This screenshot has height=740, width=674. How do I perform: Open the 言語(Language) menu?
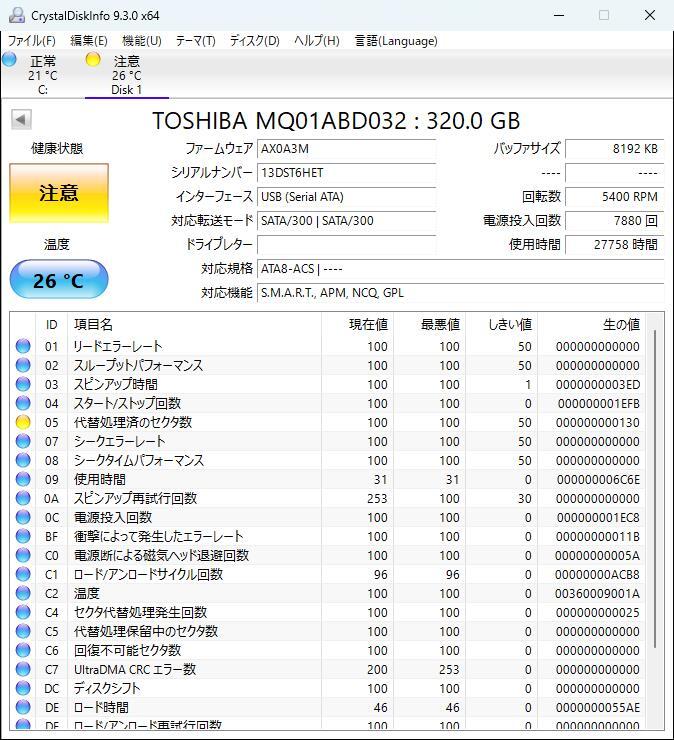coord(396,41)
